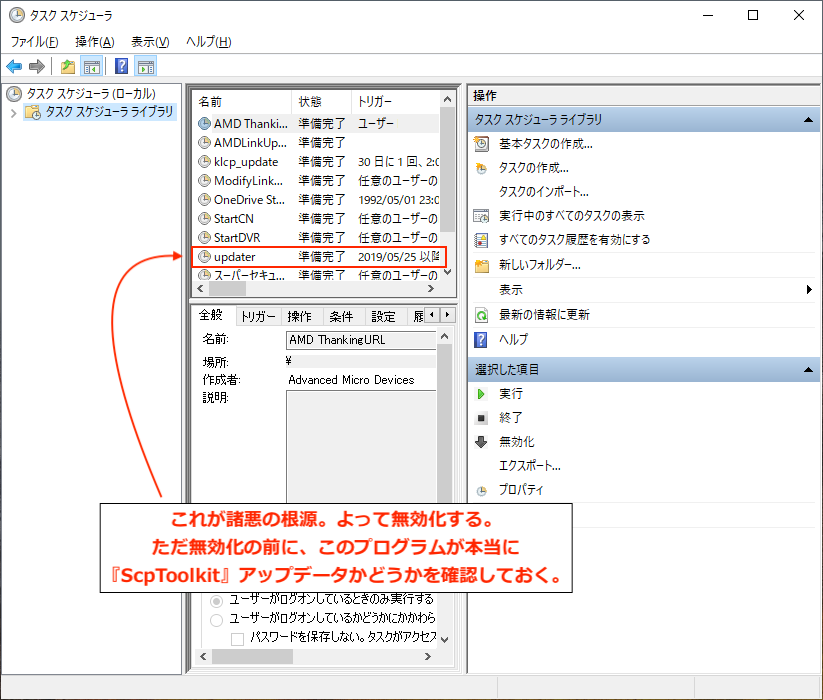The image size is (823, 700).
Task: Click エクスポート... action
Action: point(530,466)
